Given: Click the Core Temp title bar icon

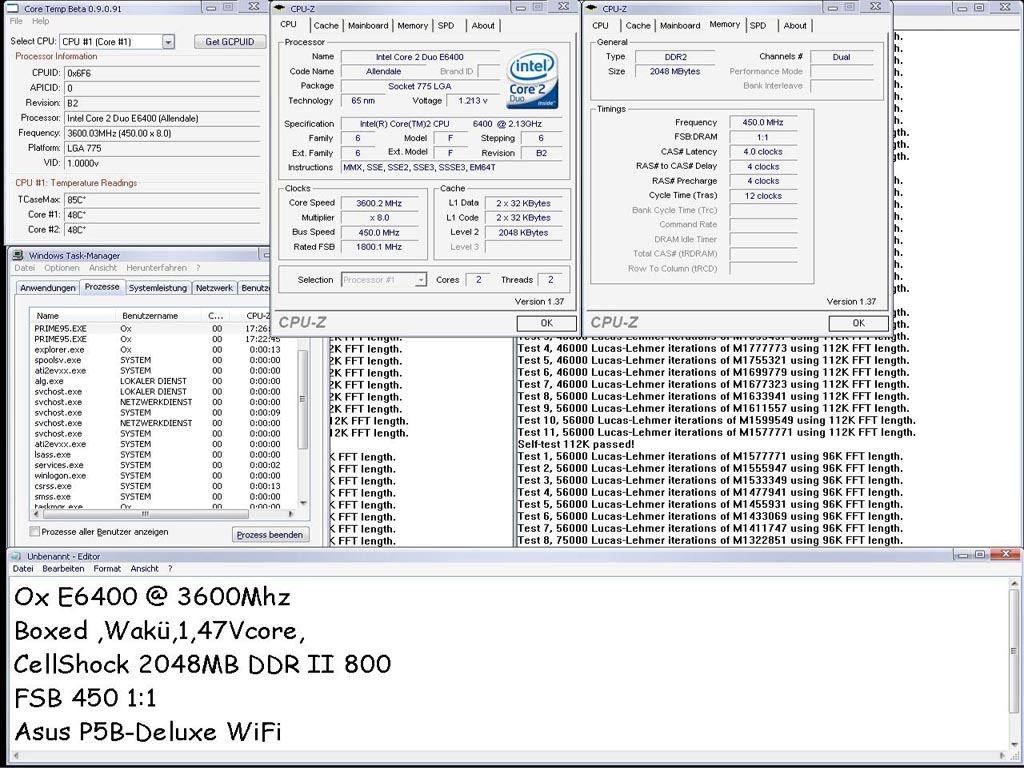Looking at the screenshot, I should (x=12, y=8).
